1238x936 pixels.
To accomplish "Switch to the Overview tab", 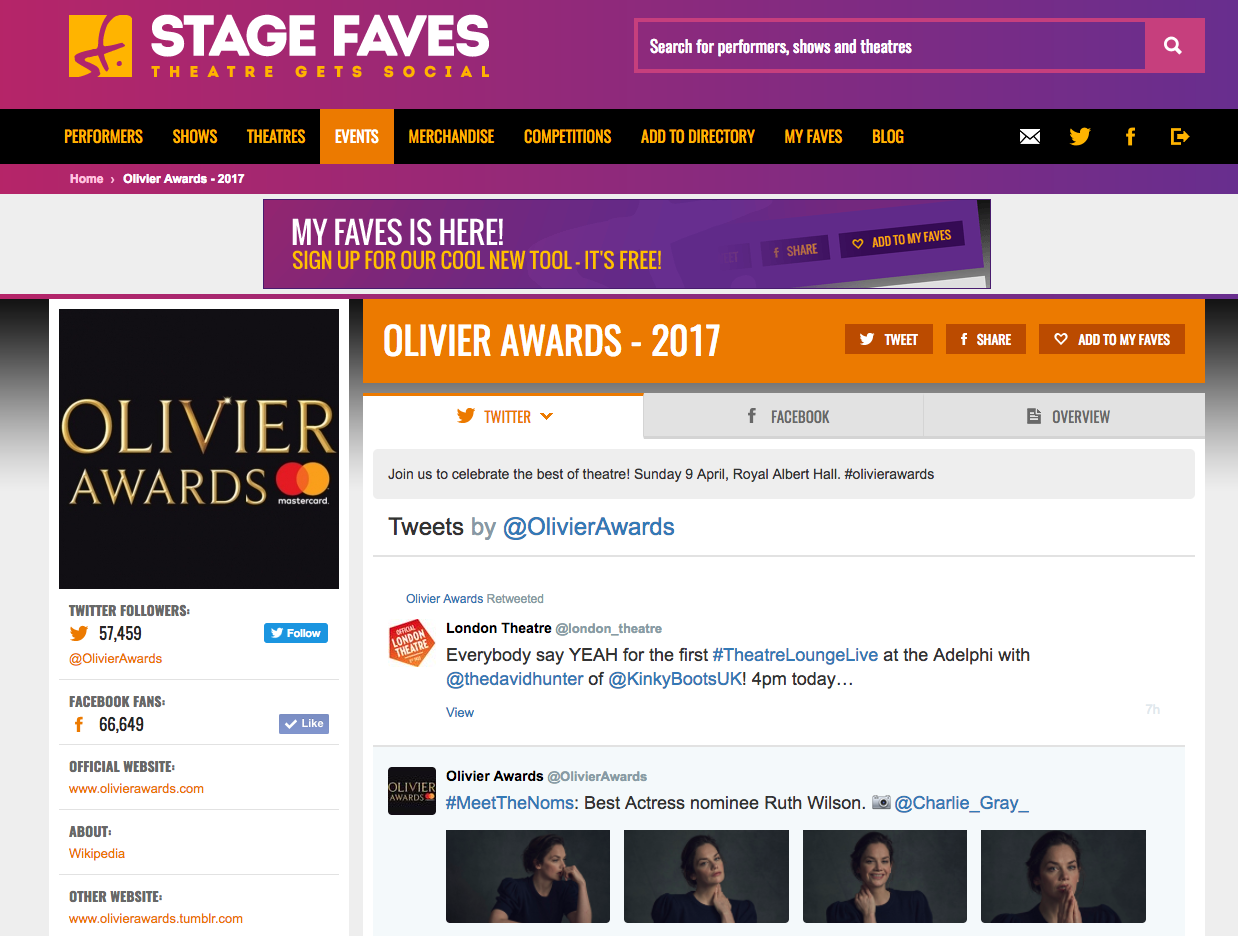I will pos(1064,417).
